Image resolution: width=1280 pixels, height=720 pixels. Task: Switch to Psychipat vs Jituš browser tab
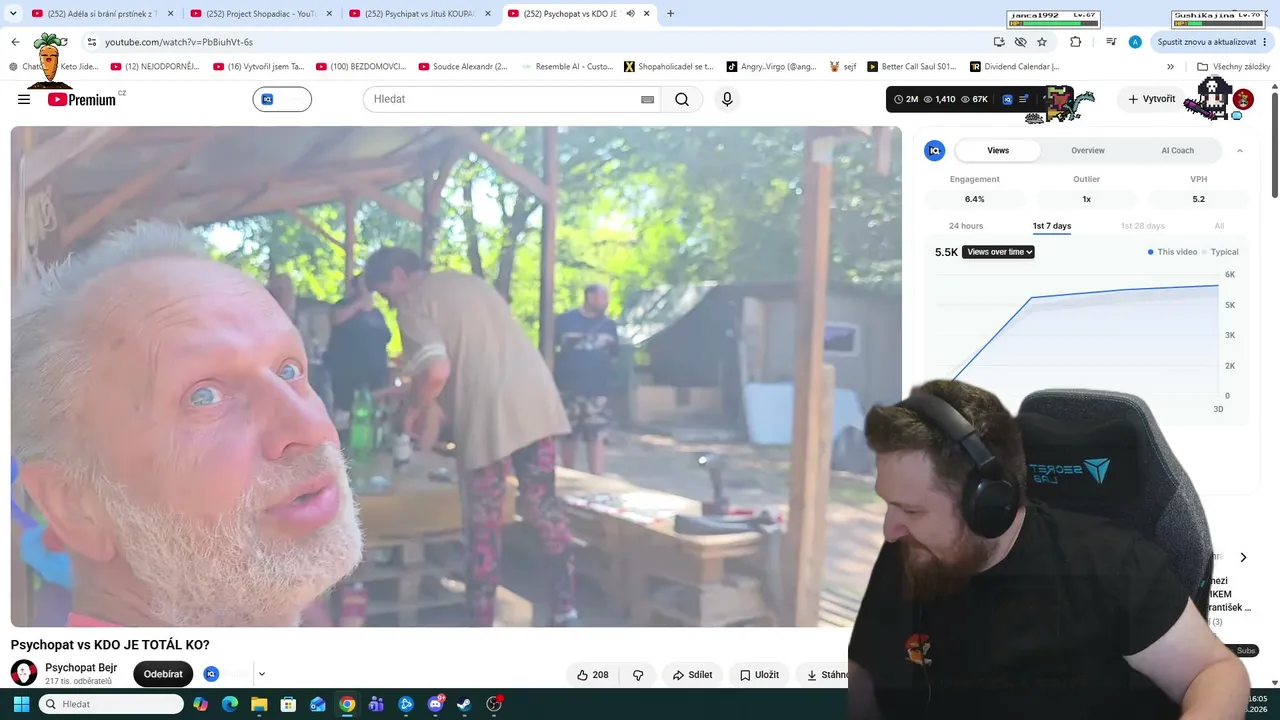[x=419, y=14]
